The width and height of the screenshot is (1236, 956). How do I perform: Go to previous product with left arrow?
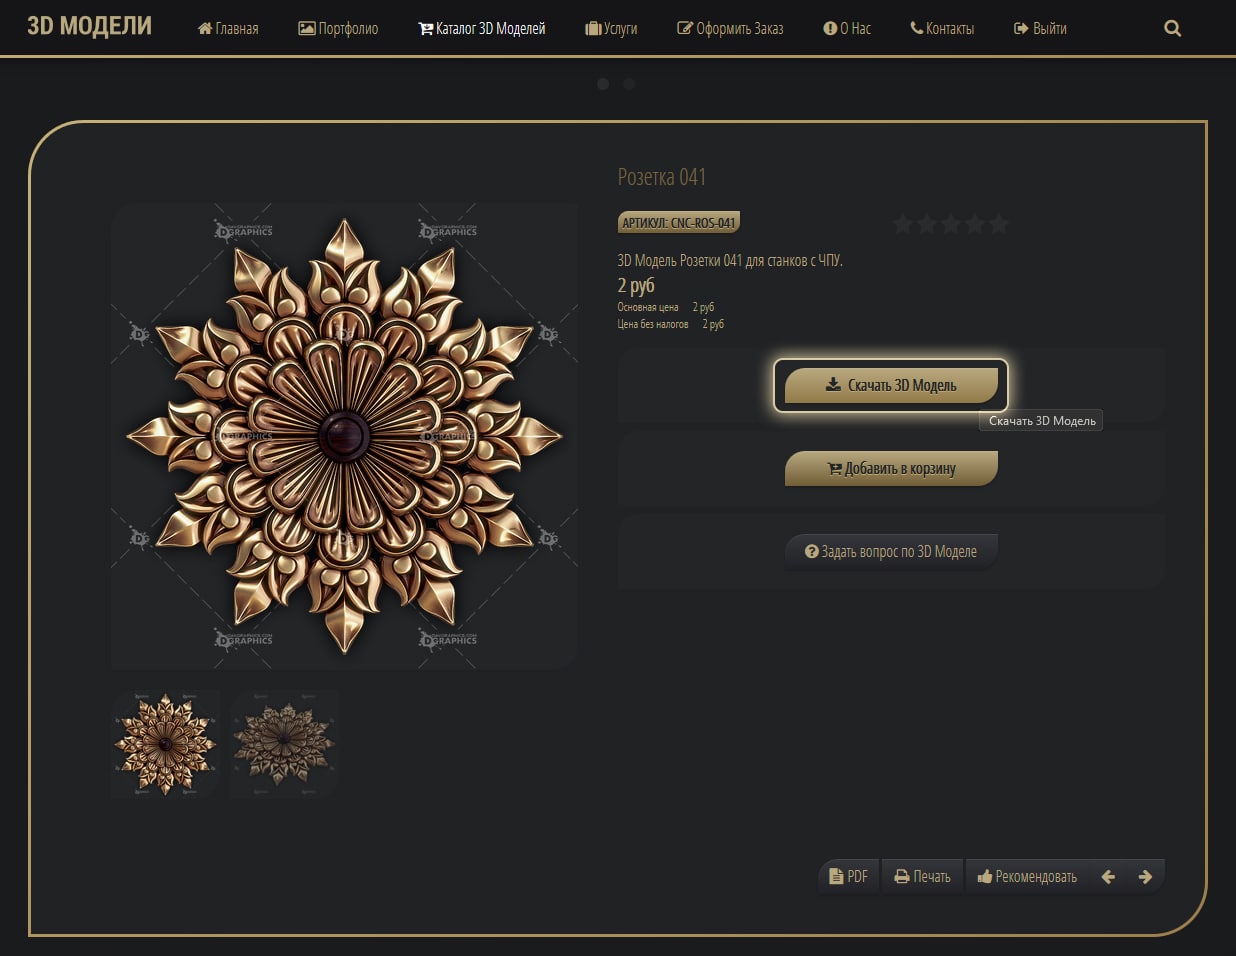point(1108,877)
